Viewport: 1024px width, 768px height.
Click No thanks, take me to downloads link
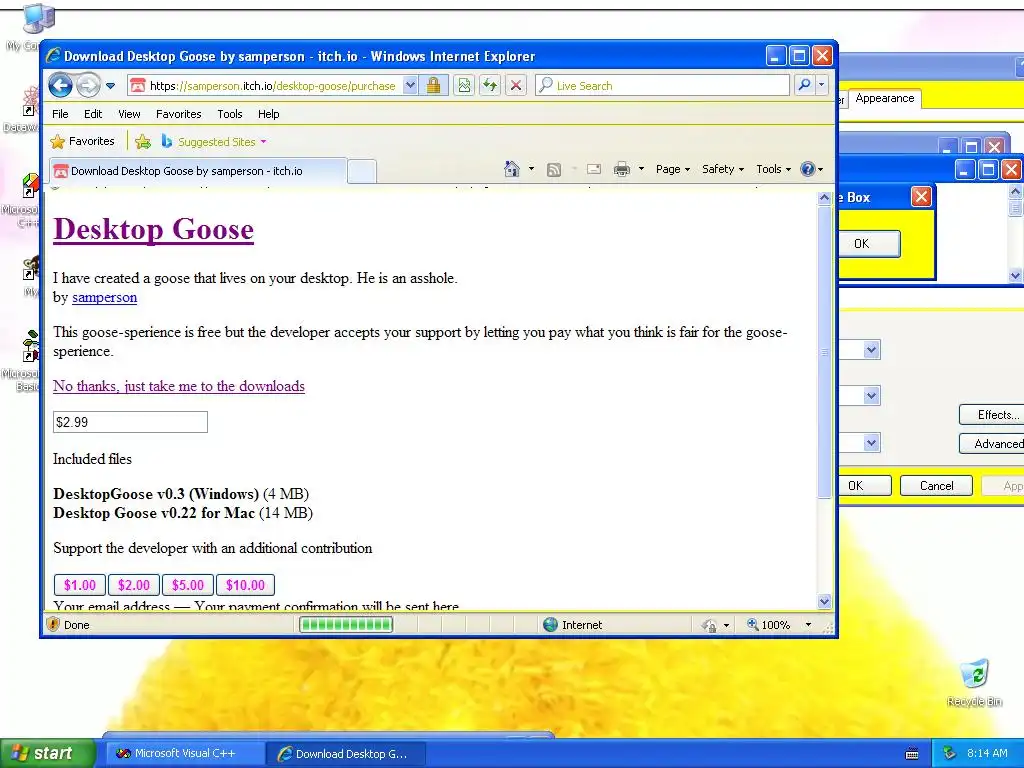(179, 386)
